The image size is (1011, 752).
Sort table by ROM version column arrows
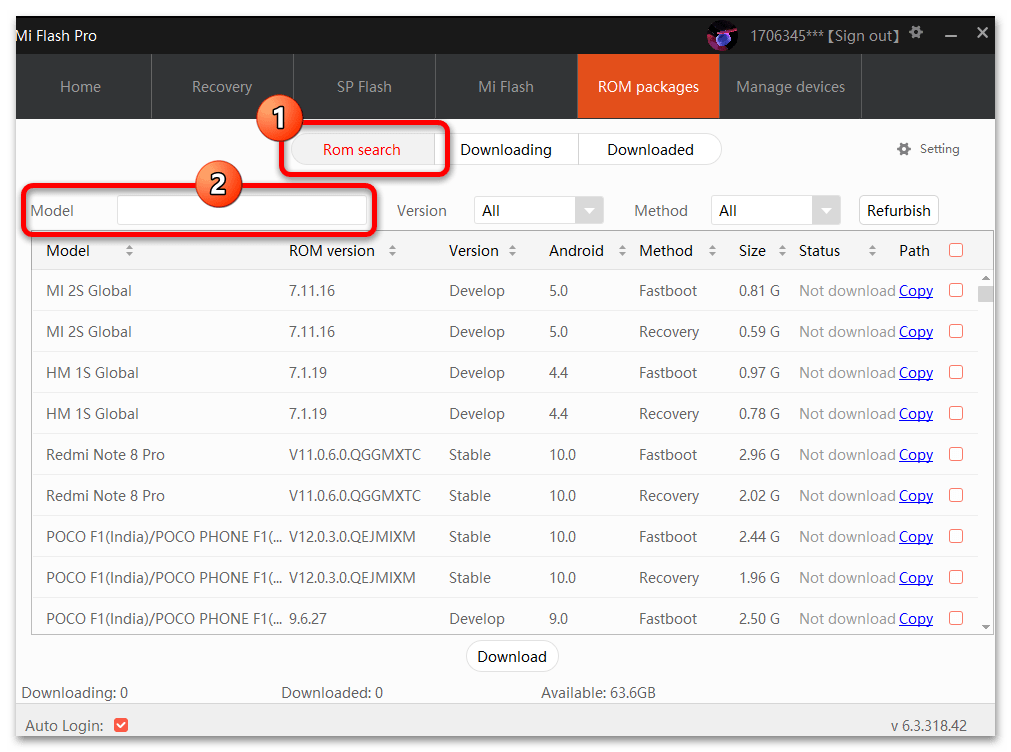tap(392, 251)
